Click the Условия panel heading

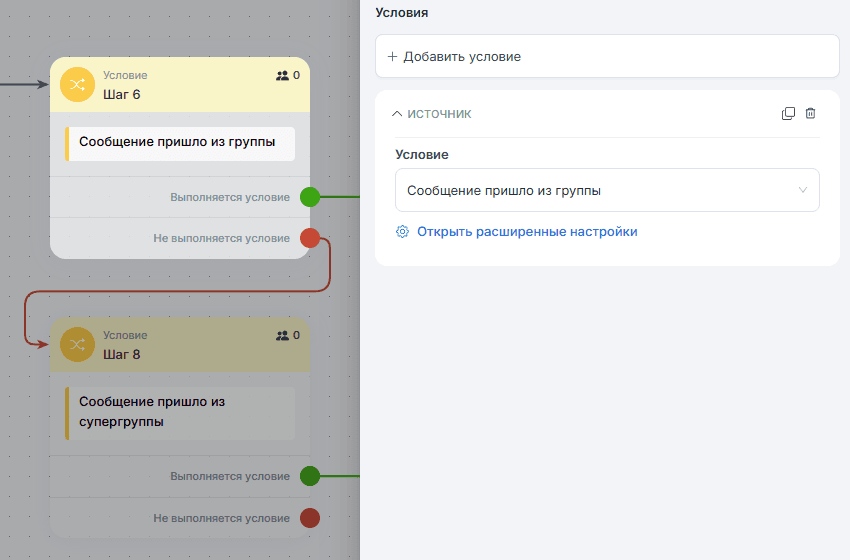pyautogui.click(x=402, y=12)
